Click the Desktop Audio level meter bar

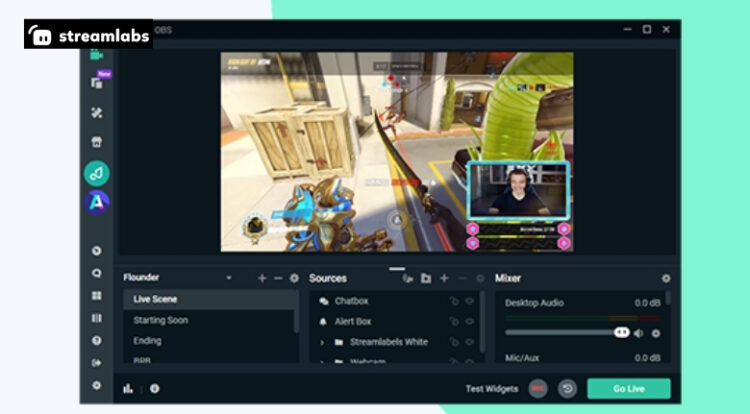[x=583, y=317]
